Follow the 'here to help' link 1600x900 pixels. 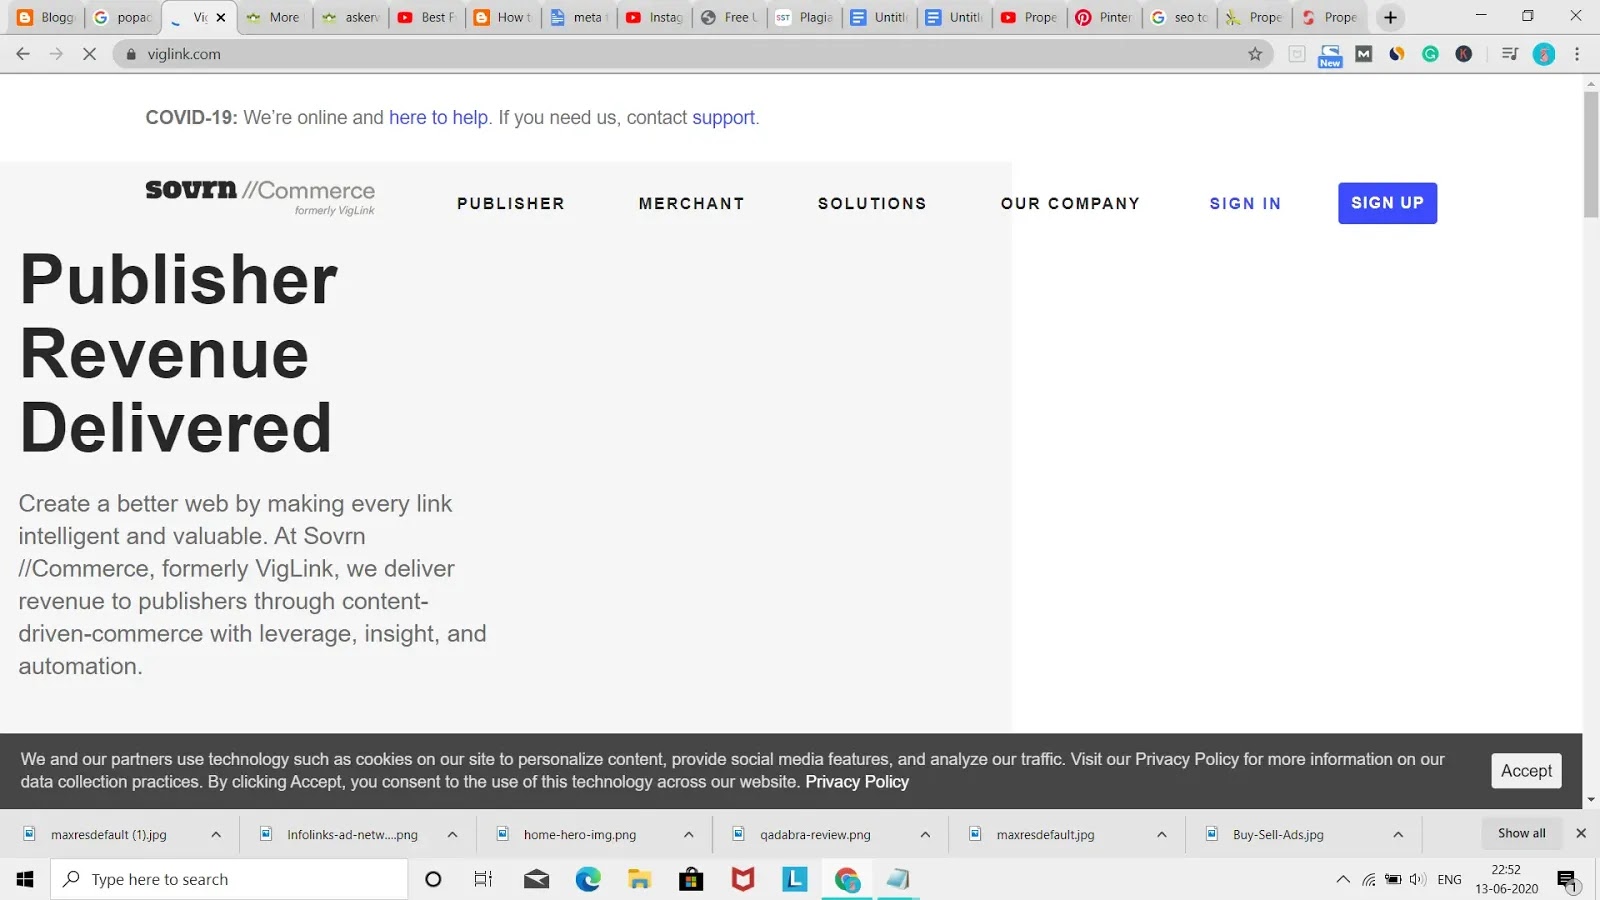pos(438,117)
